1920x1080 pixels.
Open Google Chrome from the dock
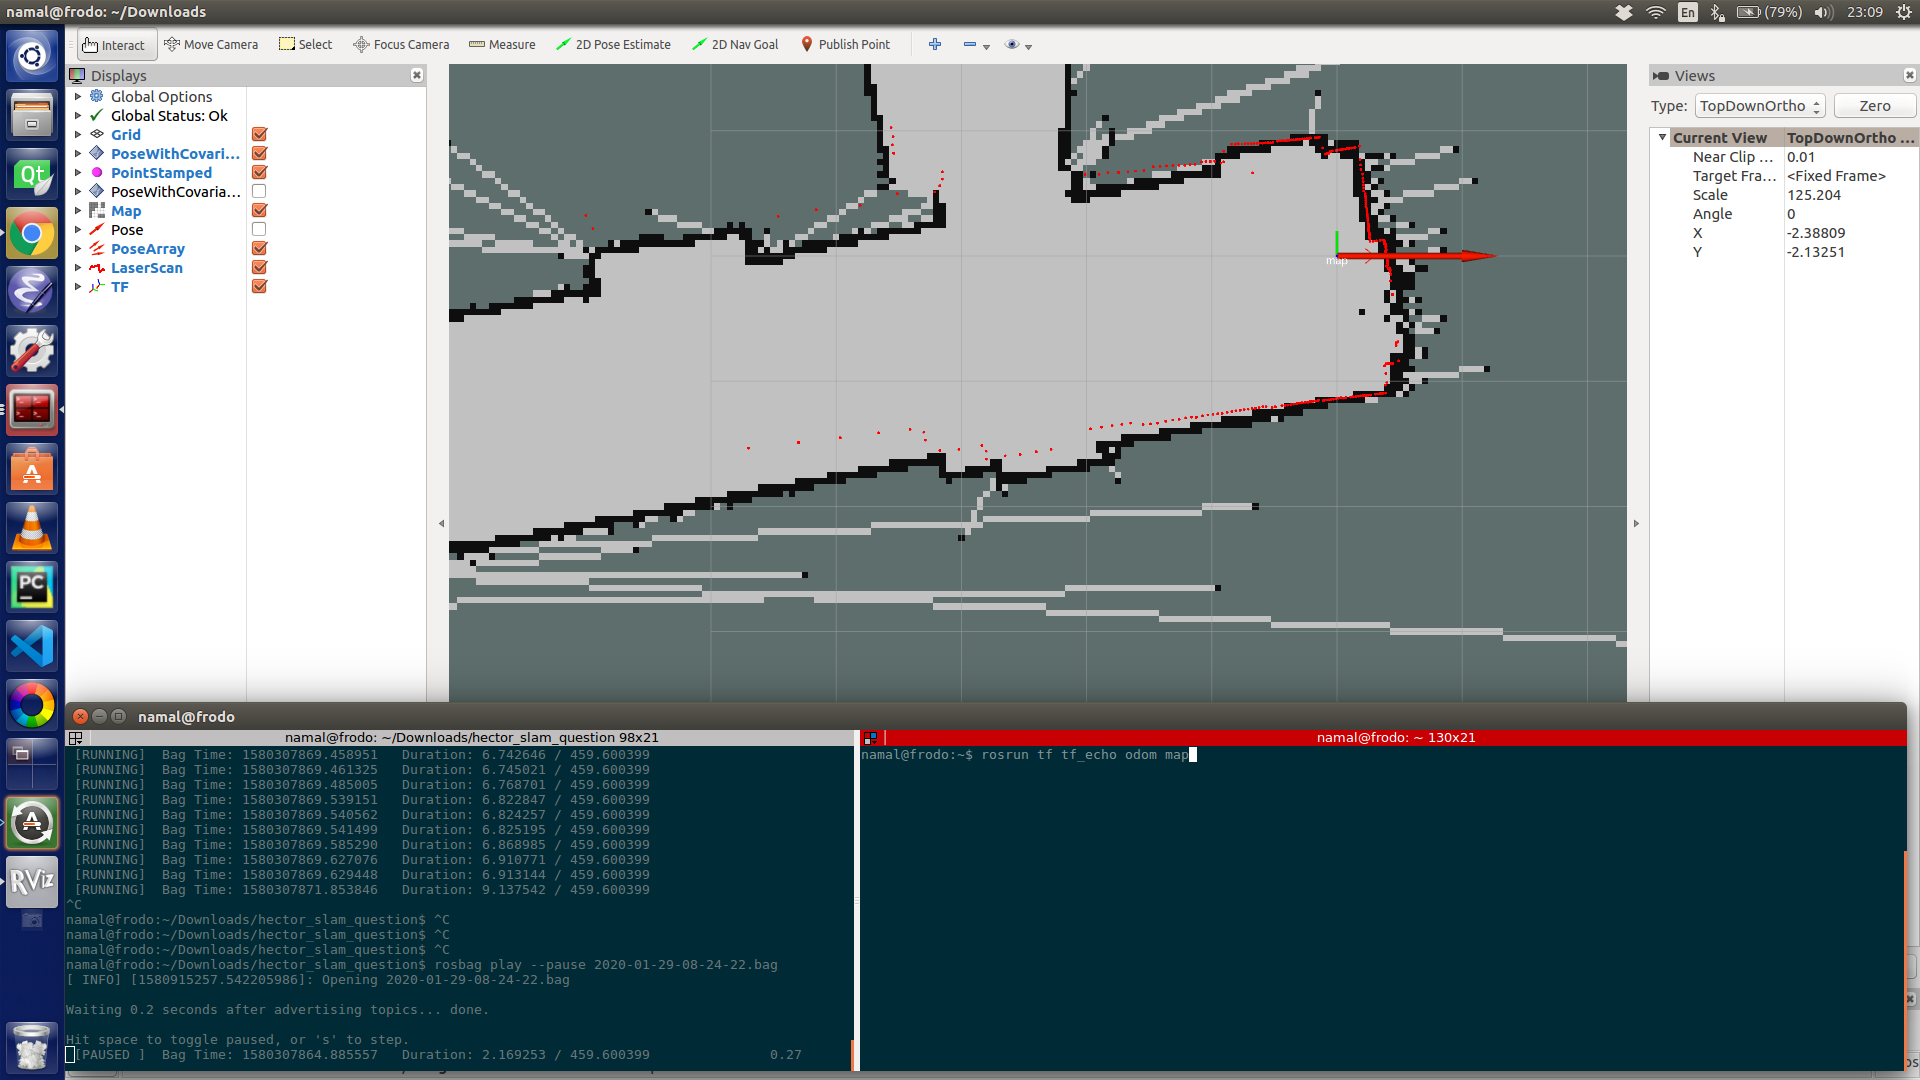click(x=32, y=234)
